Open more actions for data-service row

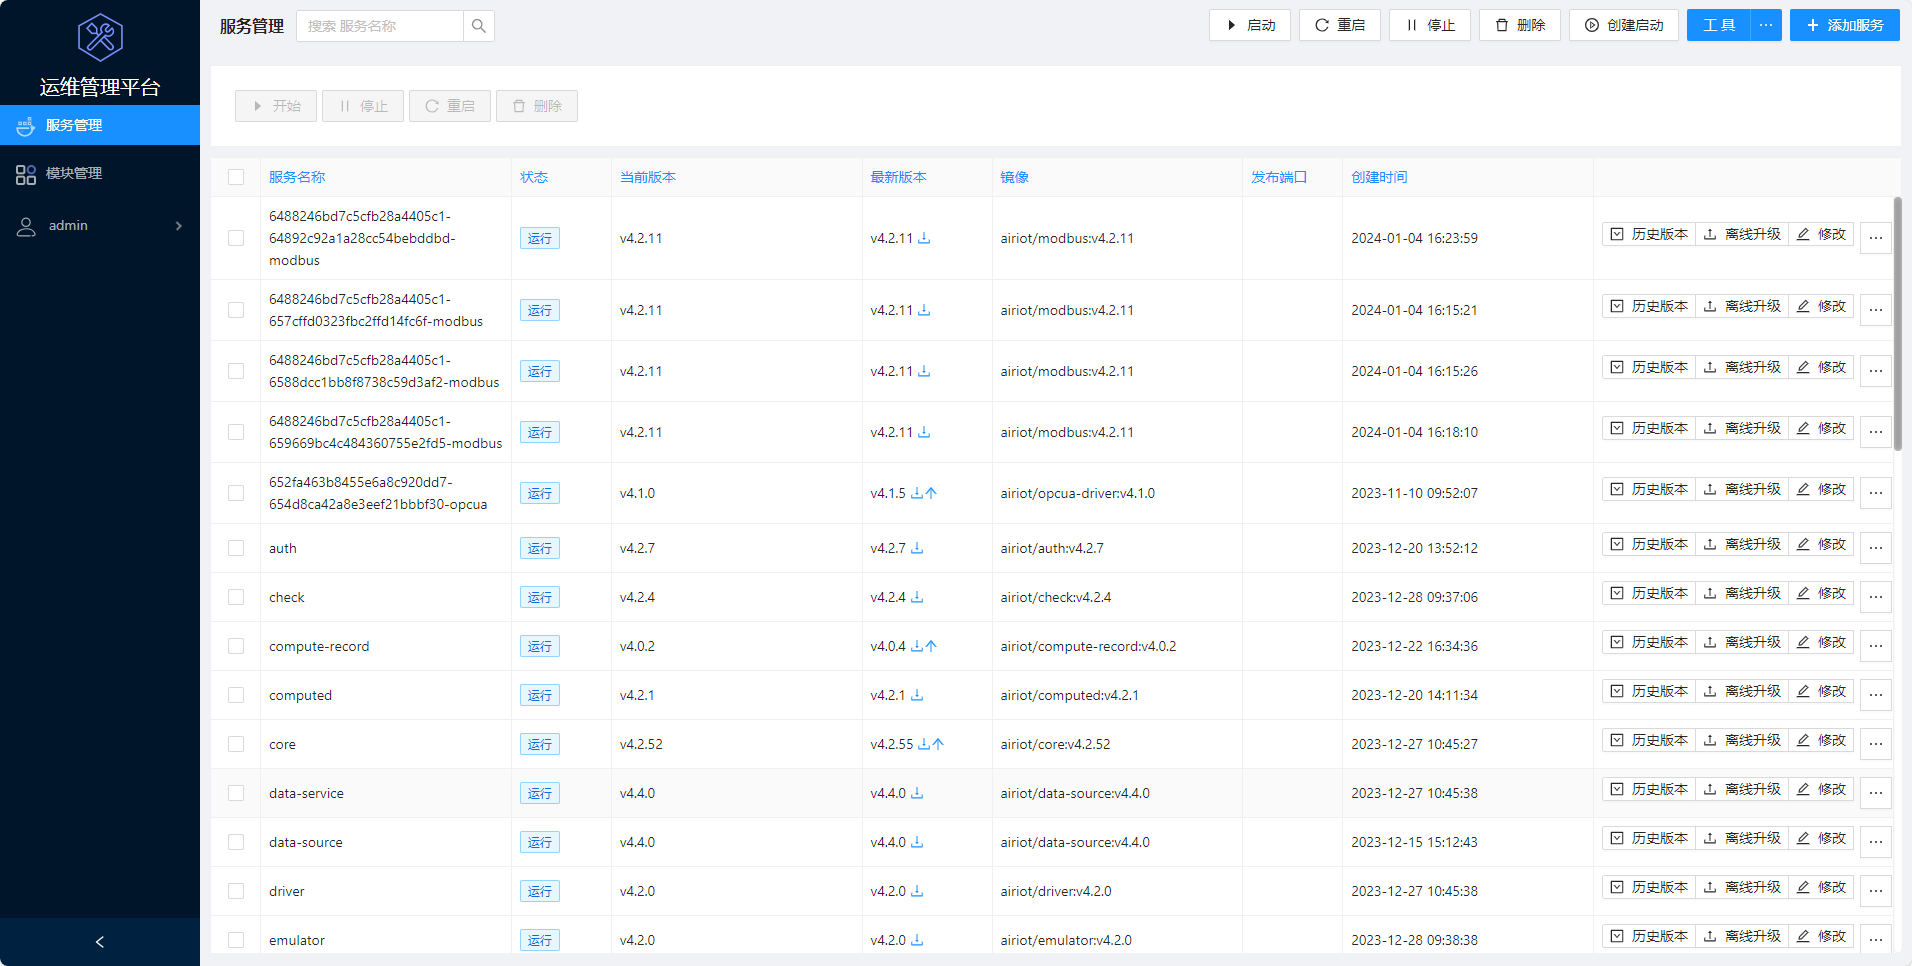(x=1876, y=793)
